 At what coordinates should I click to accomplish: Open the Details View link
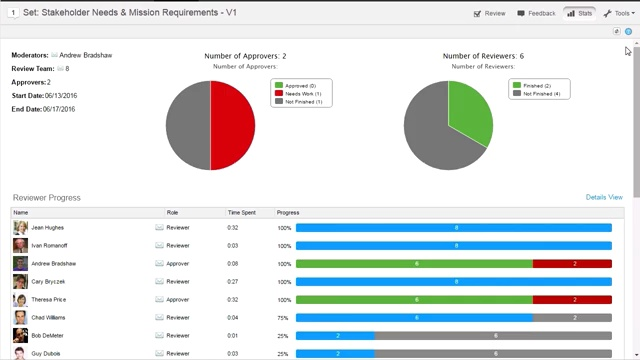click(x=604, y=197)
